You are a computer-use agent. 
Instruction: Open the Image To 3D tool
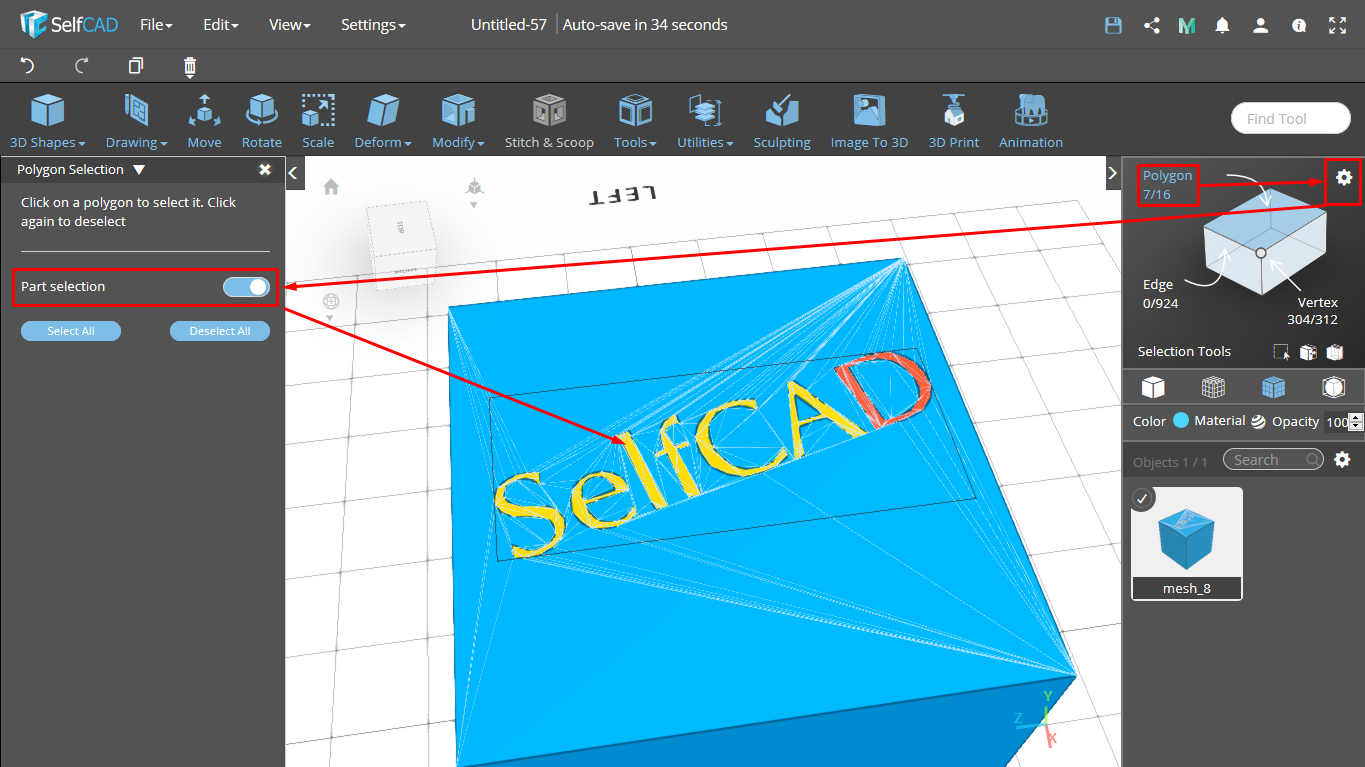click(869, 120)
